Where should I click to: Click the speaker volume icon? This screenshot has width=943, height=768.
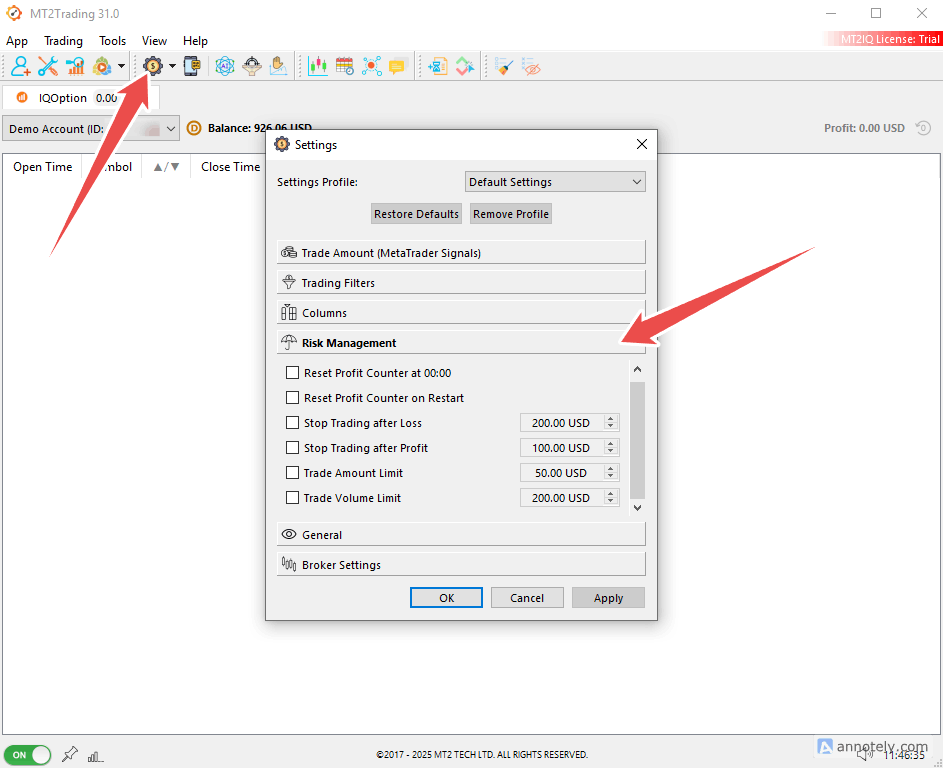(x=865, y=753)
